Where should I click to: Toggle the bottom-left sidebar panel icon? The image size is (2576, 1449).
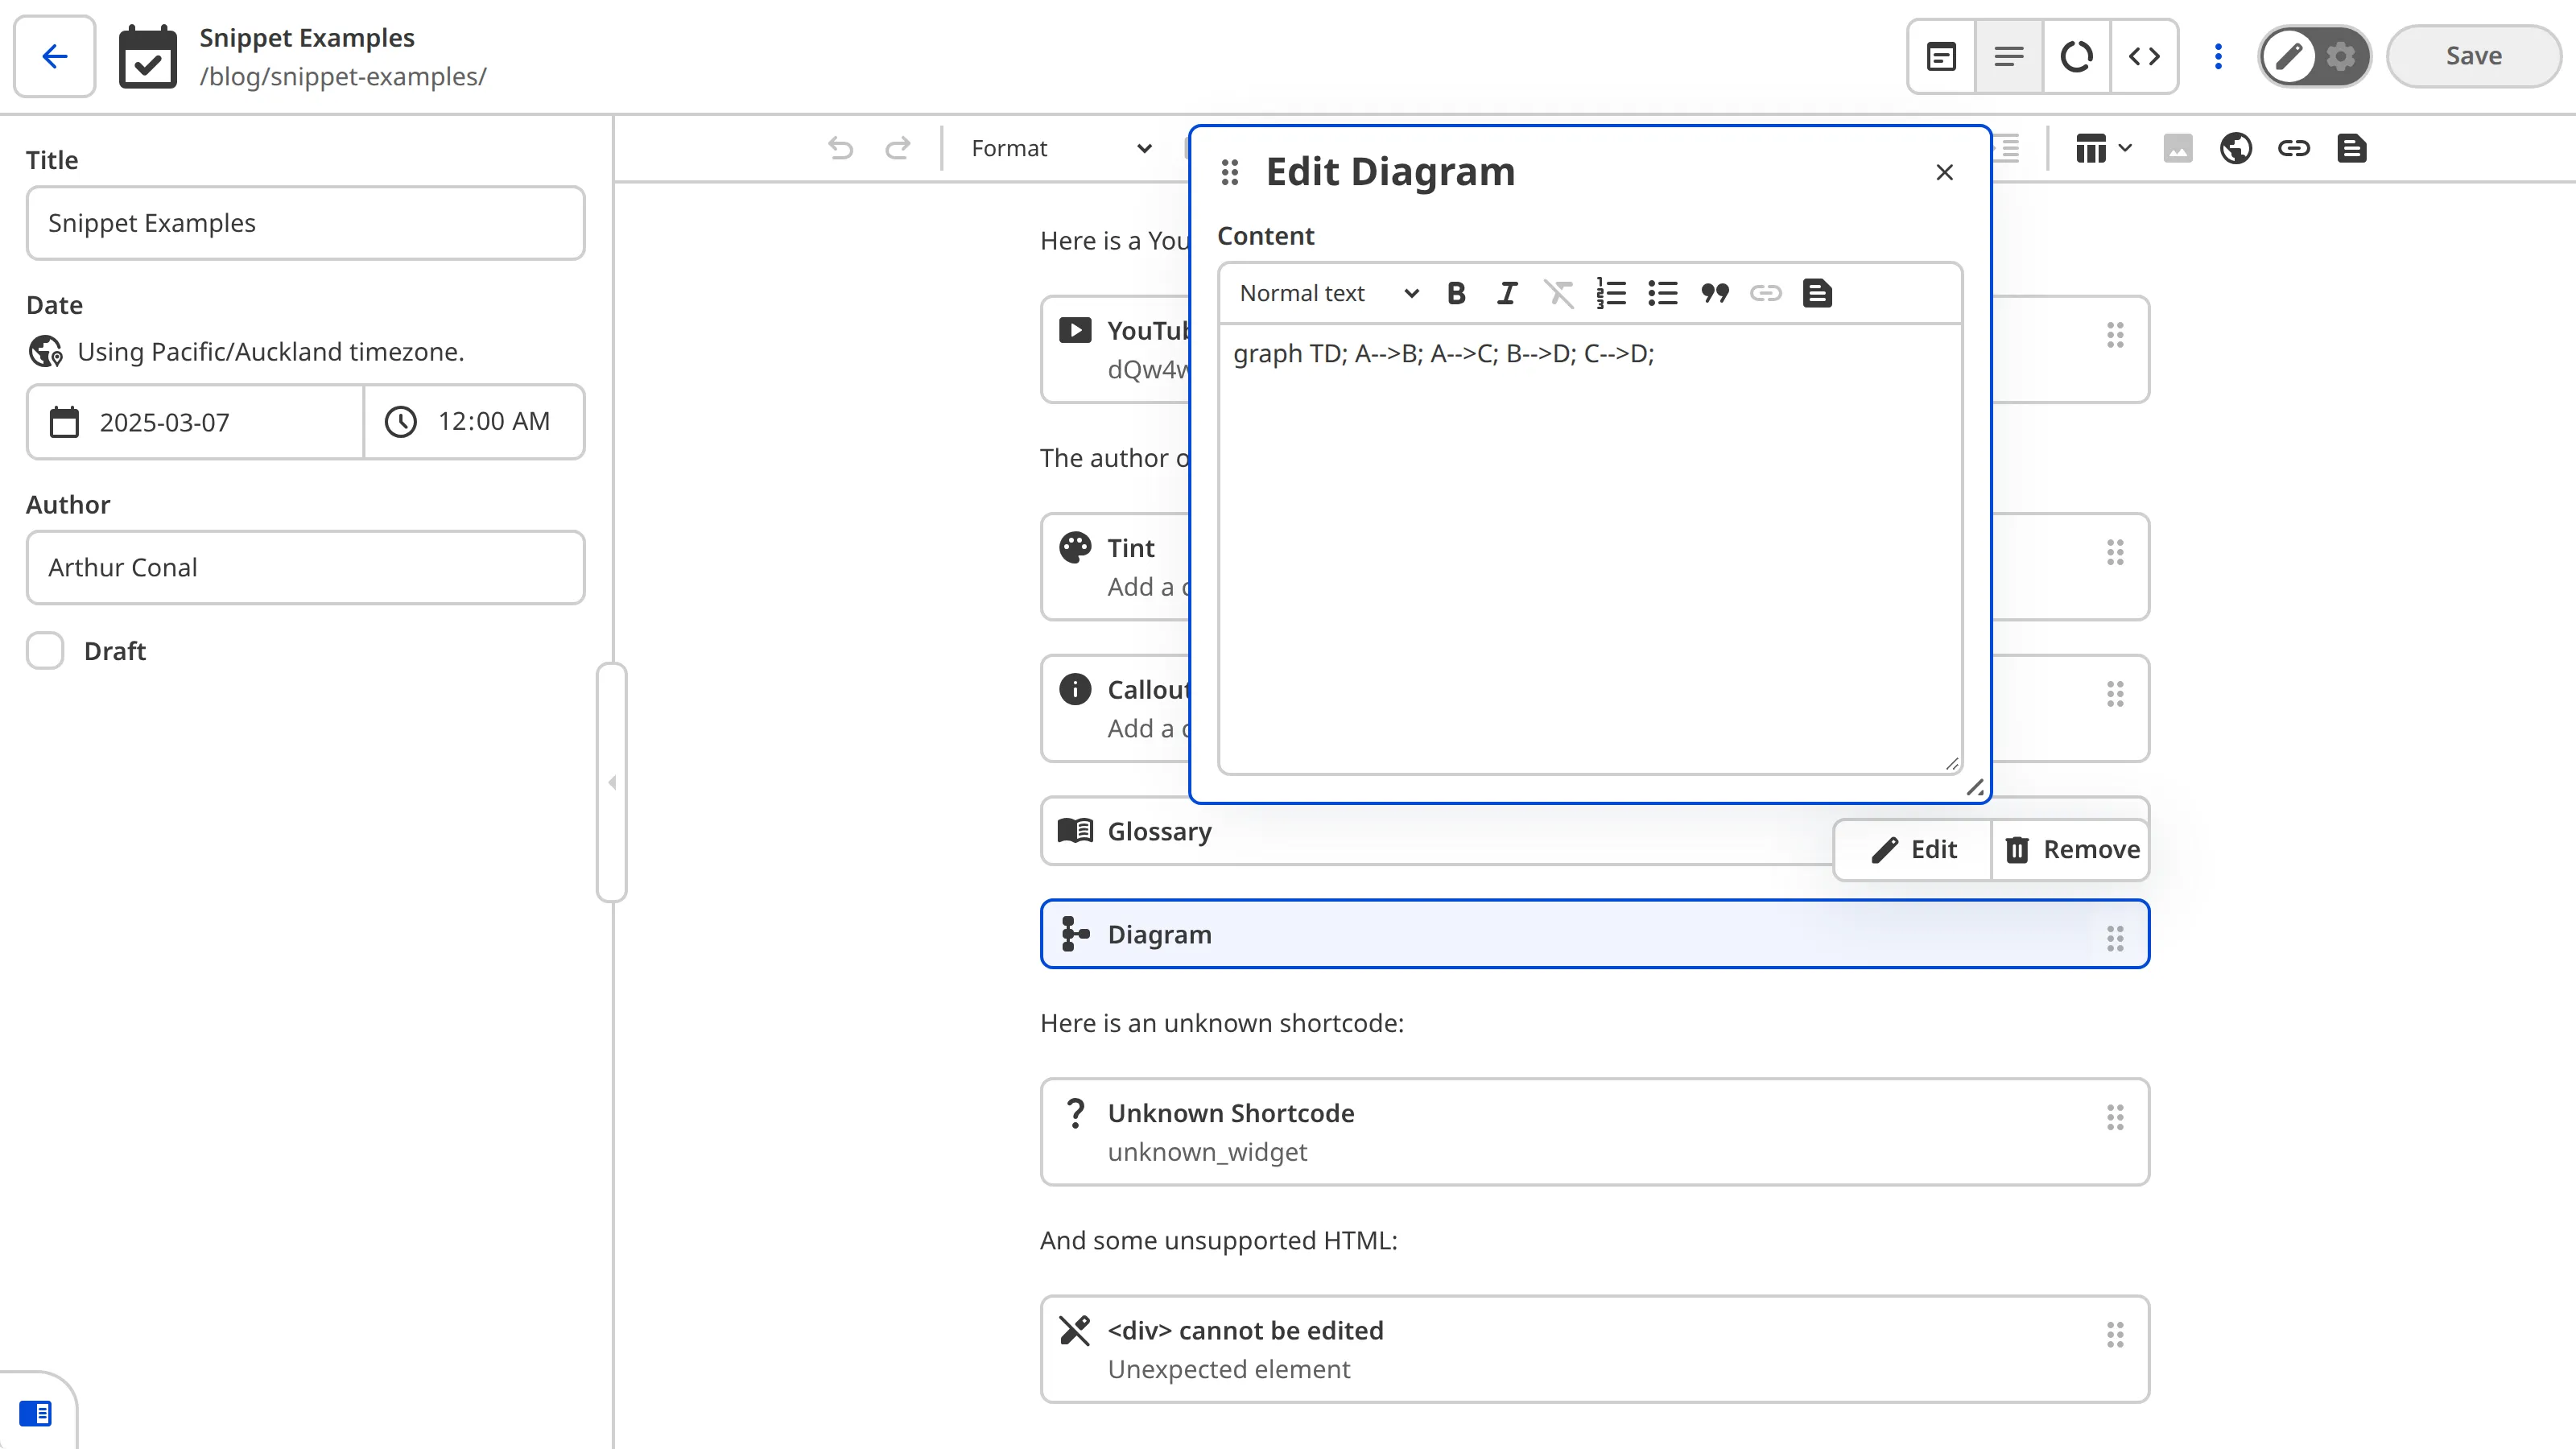click(x=36, y=1413)
